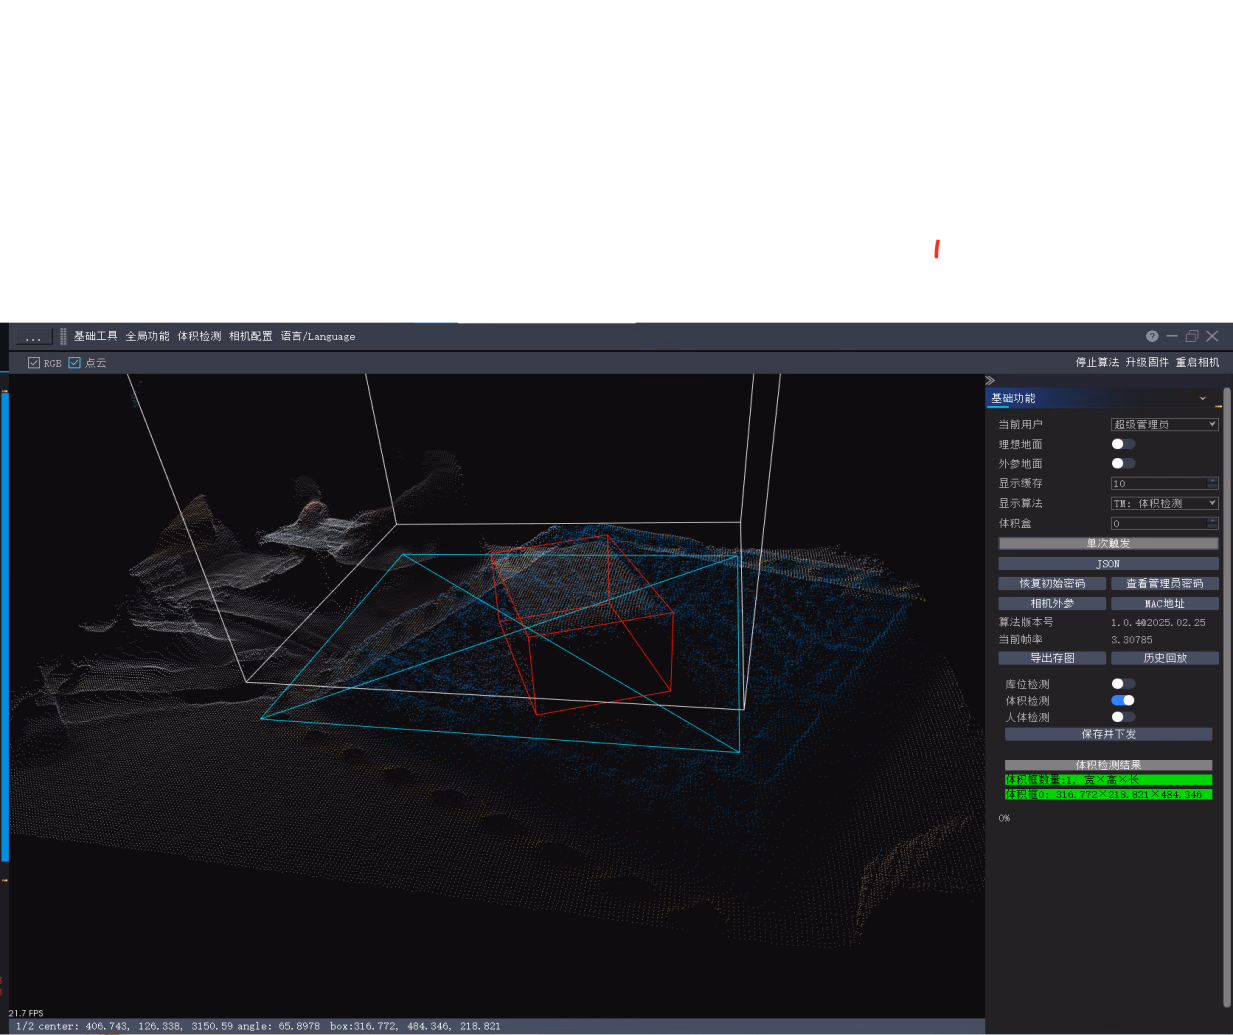Click the 单次触发 button

(x=1108, y=544)
